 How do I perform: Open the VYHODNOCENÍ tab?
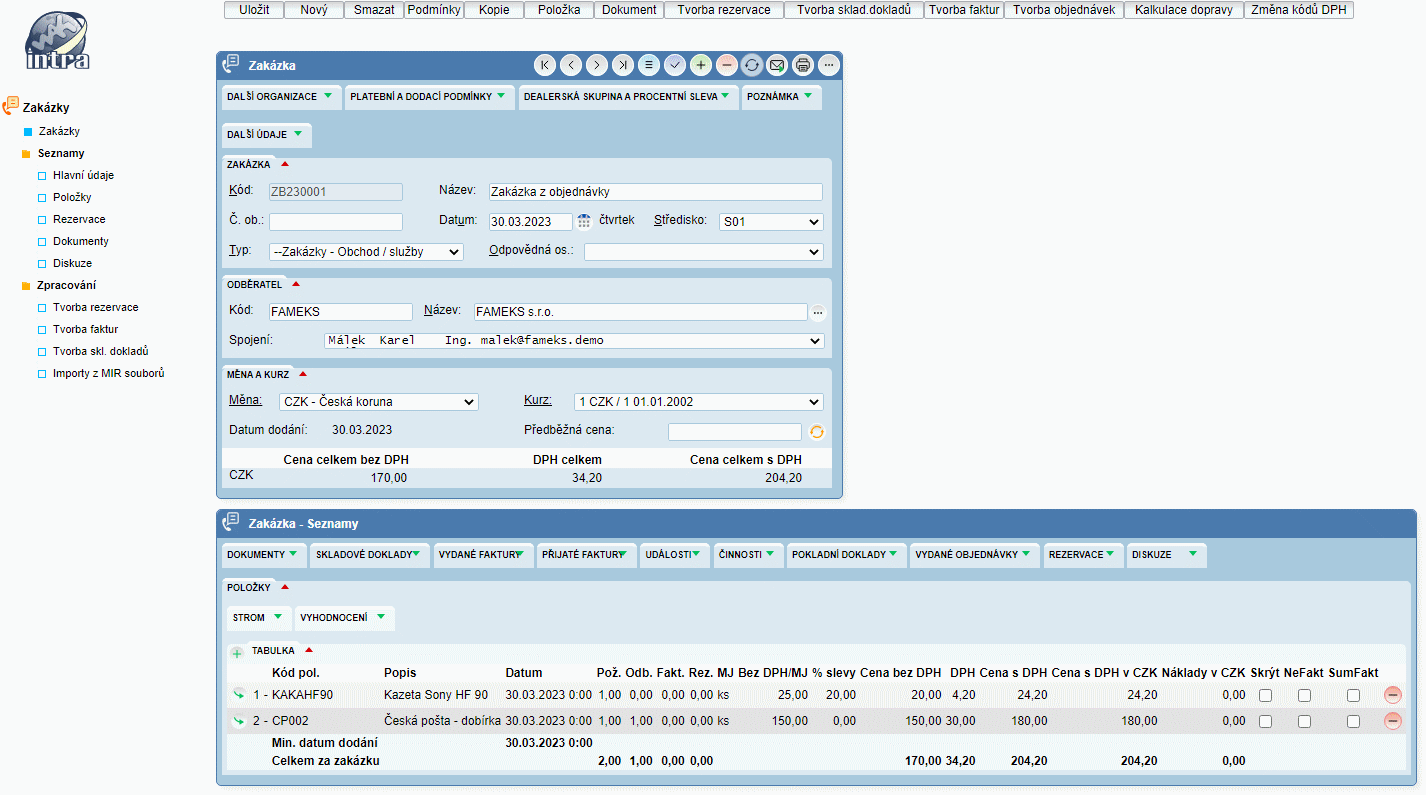click(344, 618)
